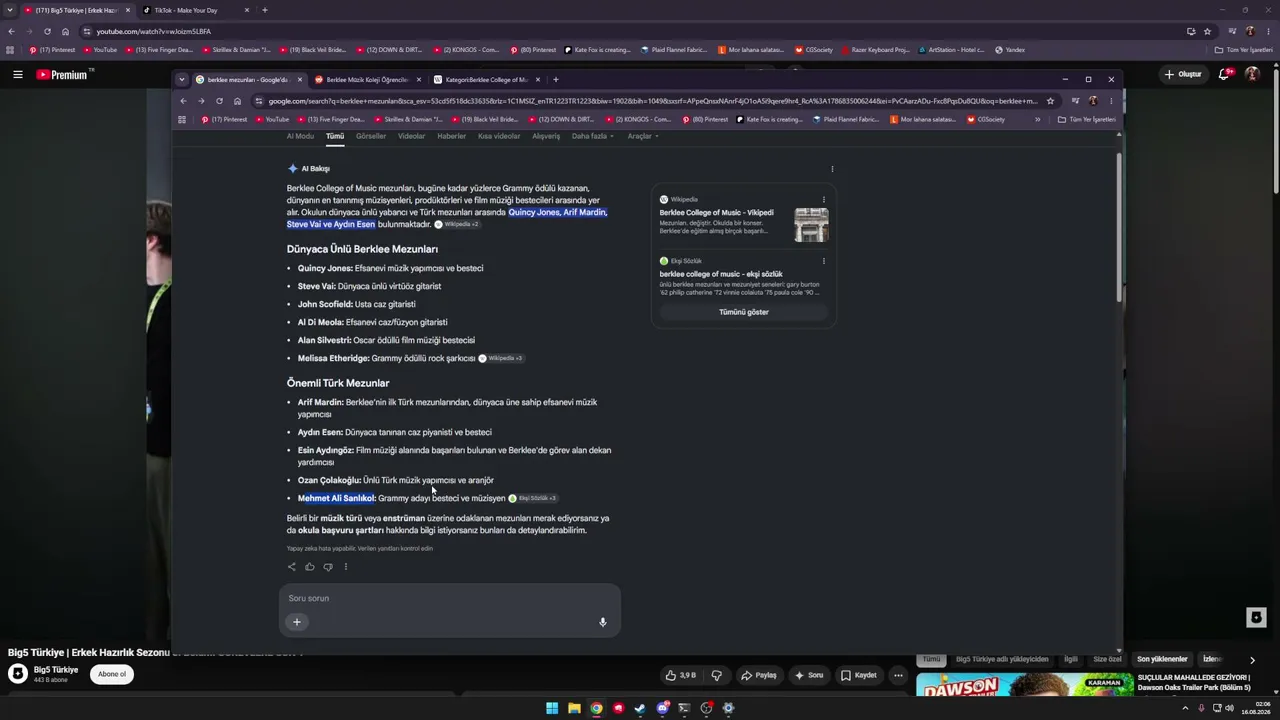Screen dimensions: 1280x720
Task: Open more actions menu under the video
Action: pos(898,675)
